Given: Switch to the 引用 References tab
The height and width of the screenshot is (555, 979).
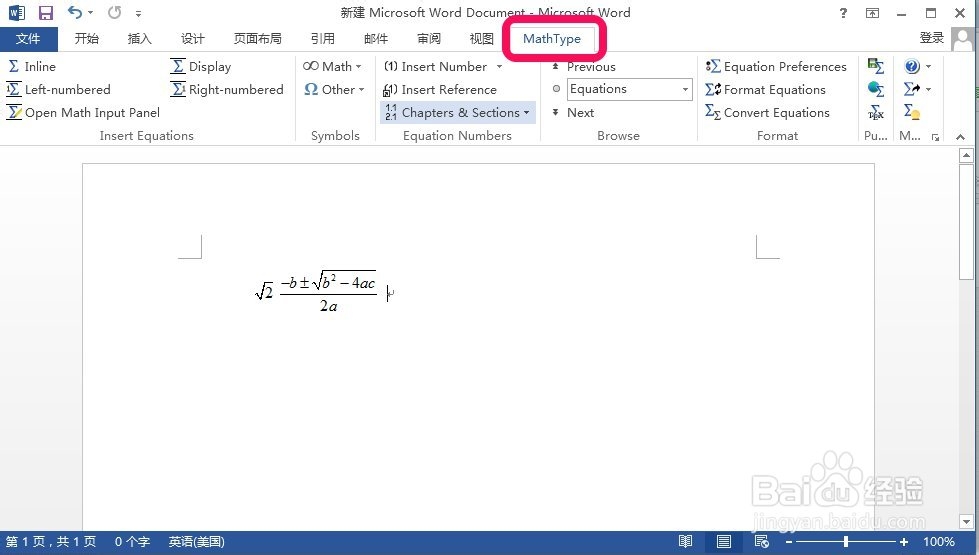Looking at the screenshot, I should pos(323,39).
